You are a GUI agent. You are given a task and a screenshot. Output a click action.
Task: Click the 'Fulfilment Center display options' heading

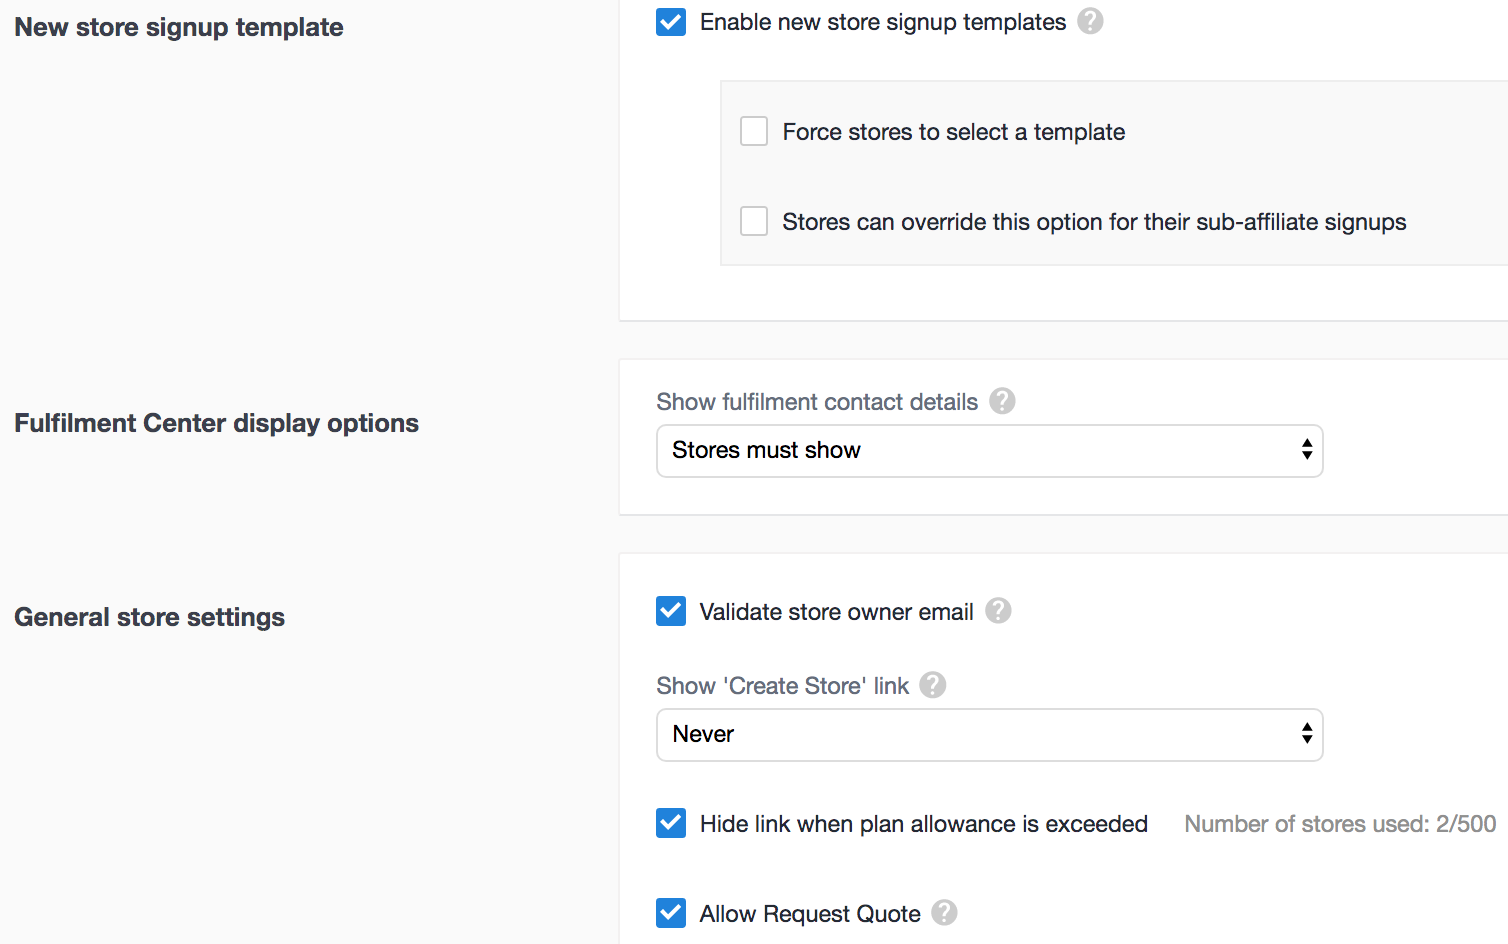pyautogui.click(x=216, y=423)
